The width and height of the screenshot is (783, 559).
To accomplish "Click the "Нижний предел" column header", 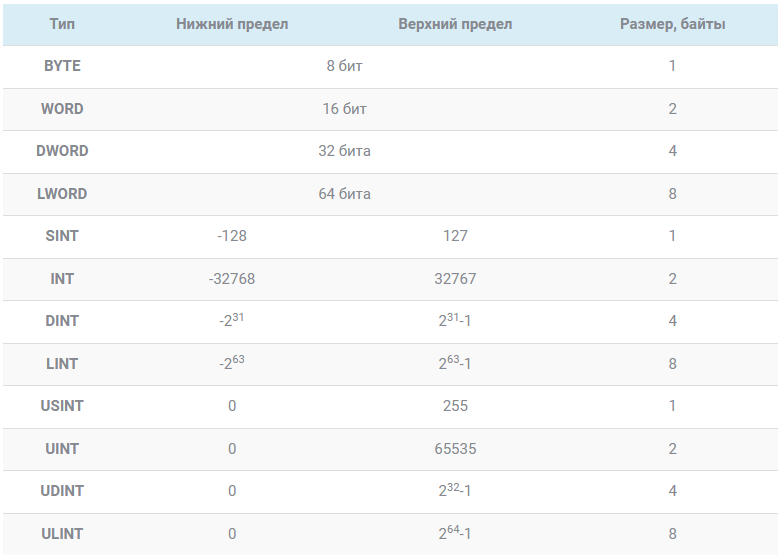I will point(232,24).
